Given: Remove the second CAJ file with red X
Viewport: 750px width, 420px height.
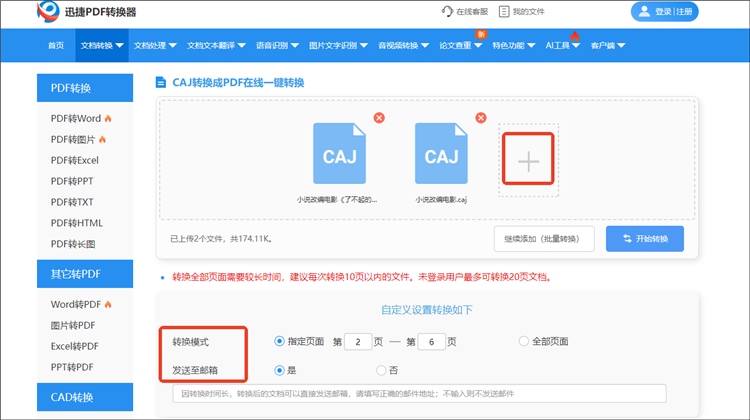Looking at the screenshot, I should (481, 118).
